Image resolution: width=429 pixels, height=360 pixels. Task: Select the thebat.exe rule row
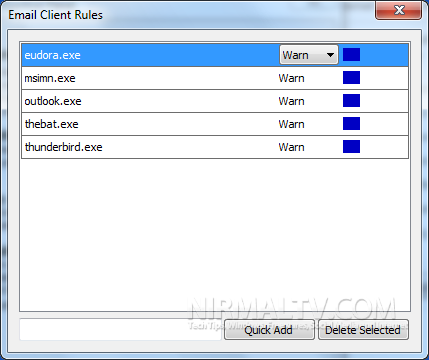215,124
